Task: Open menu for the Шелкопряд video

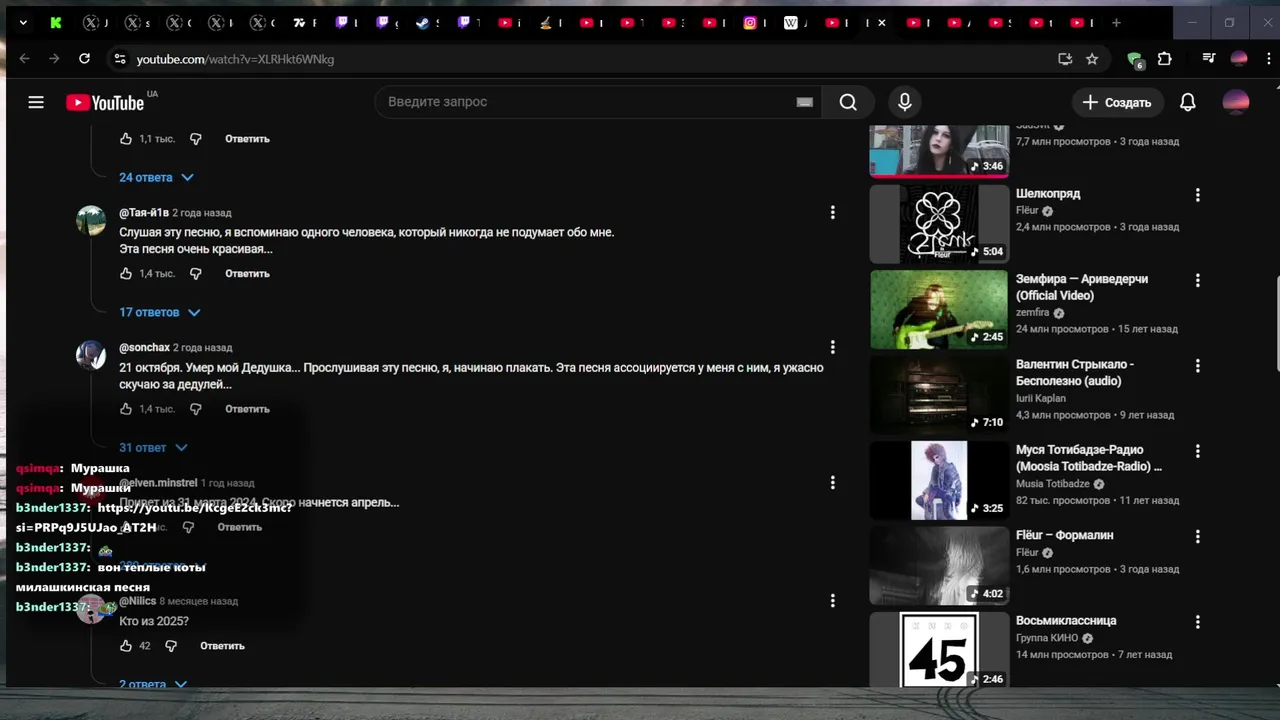Action: [x=1197, y=195]
